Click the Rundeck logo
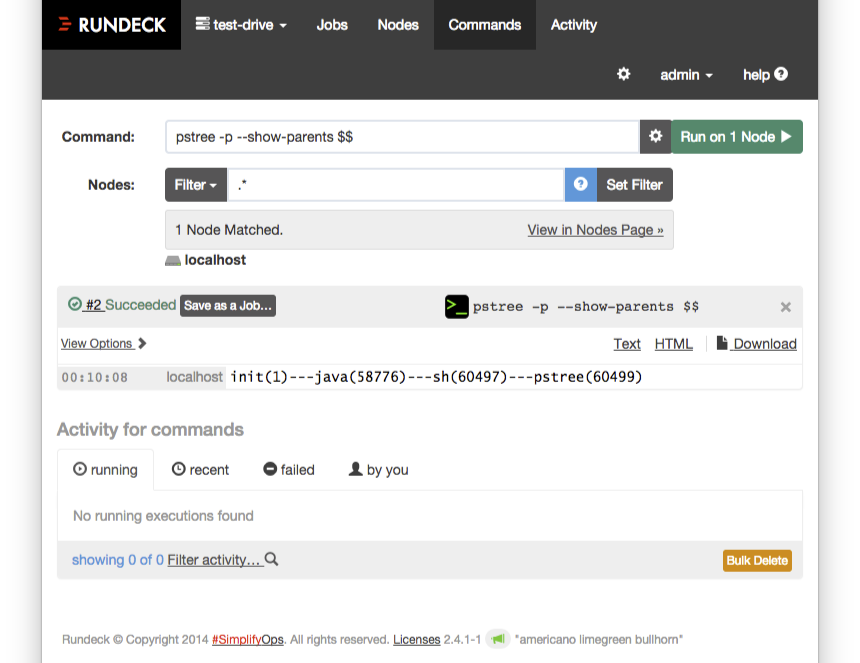This screenshot has width=860, height=663. pos(112,25)
